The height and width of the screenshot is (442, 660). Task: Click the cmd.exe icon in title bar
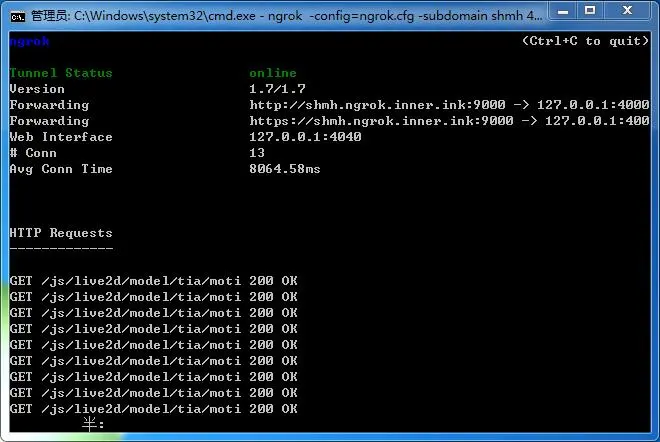coord(18,17)
